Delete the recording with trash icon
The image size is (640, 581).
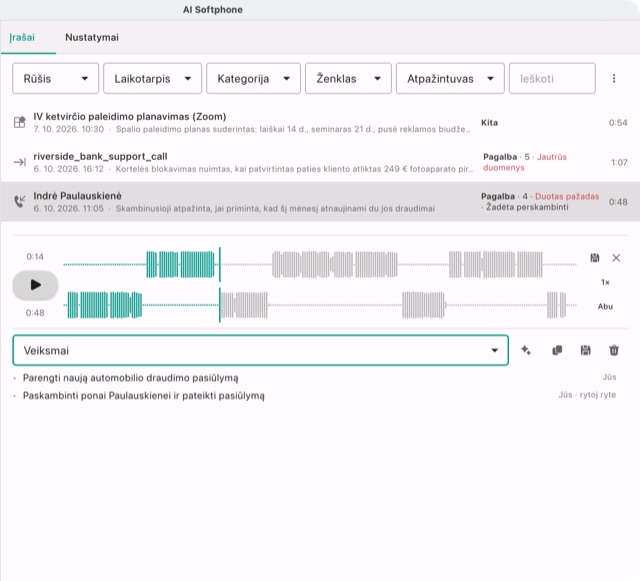click(614, 350)
